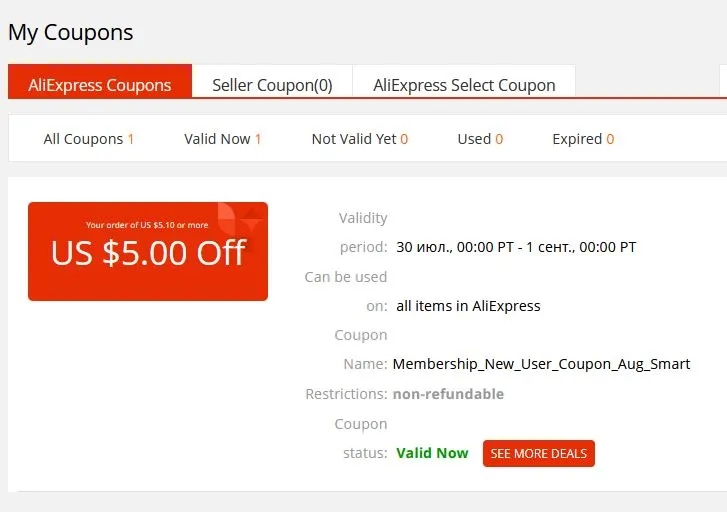Show Not Valid Yet coupons
This screenshot has width=727, height=512.
click(360, 139)
